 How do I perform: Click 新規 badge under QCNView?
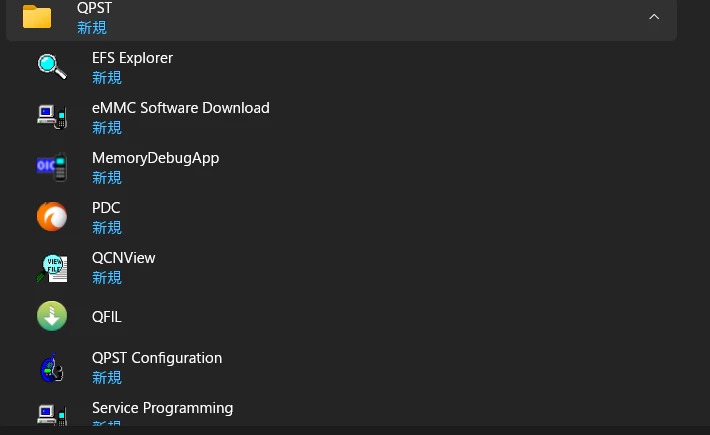(x=107, y=277)
